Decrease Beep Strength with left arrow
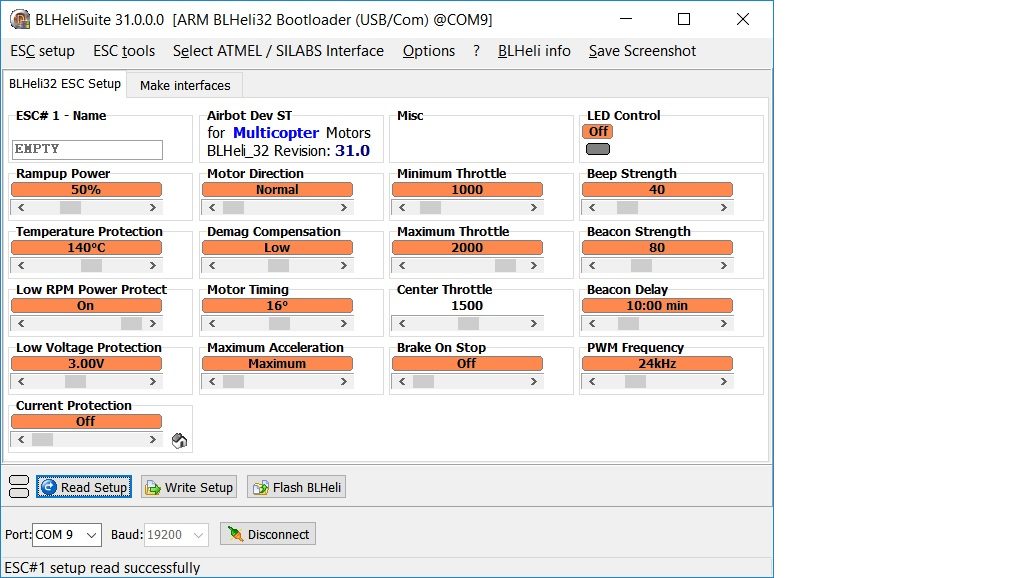The width and height of the screenshot is (1024, 578). 592,208
